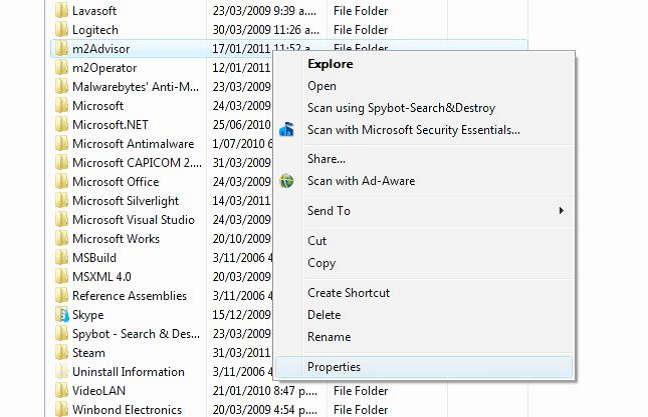Click the Skype folder icon

click(62, 315)
